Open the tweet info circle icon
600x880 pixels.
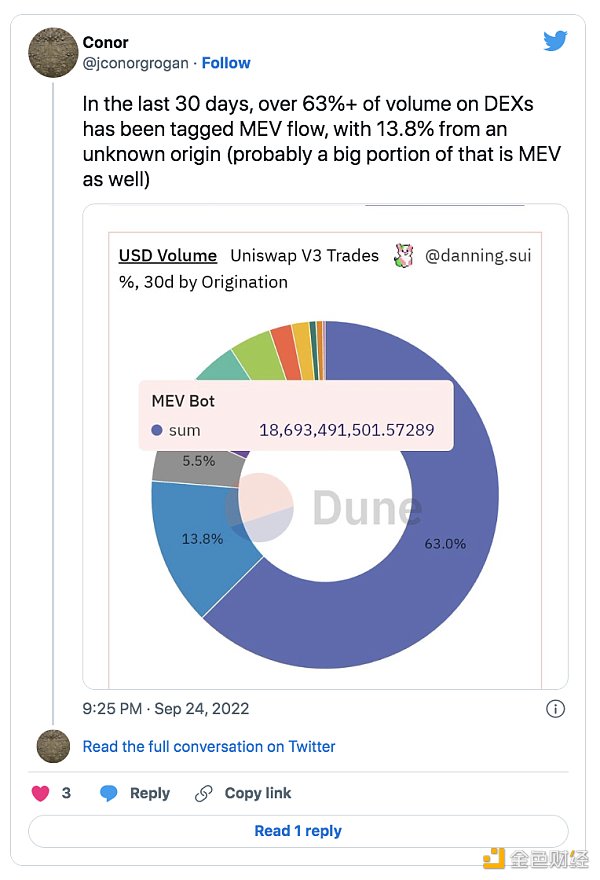(556, 708)
